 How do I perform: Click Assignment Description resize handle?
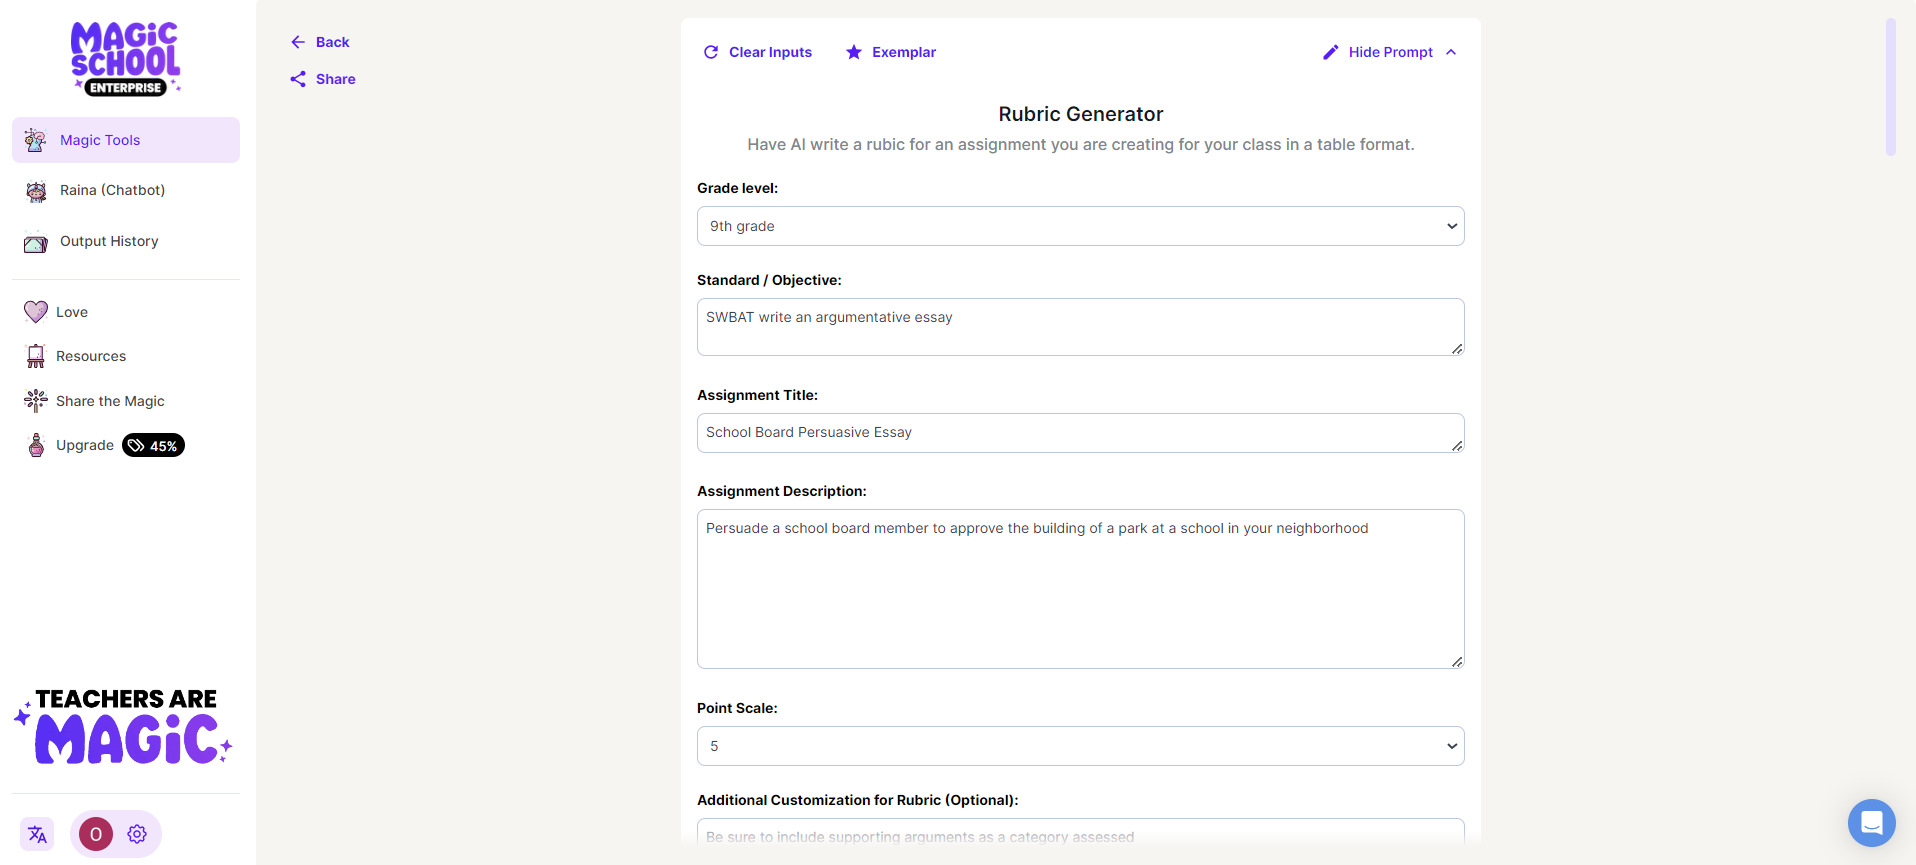tap(1457, 662)
